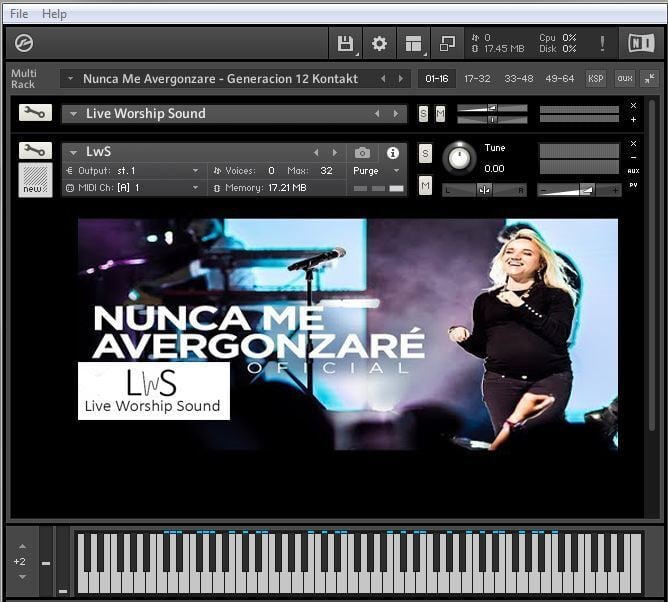Image resolution: width=668 pixels, height=602 pixels.
Task: Load next instrument for LwS
Action: click(x=335, y=152)
